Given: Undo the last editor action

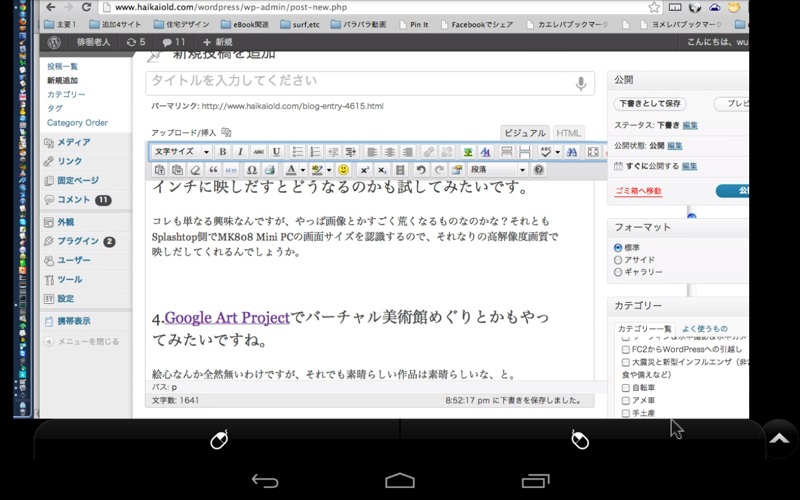Looking at the screenshot, I should (421, 169).
